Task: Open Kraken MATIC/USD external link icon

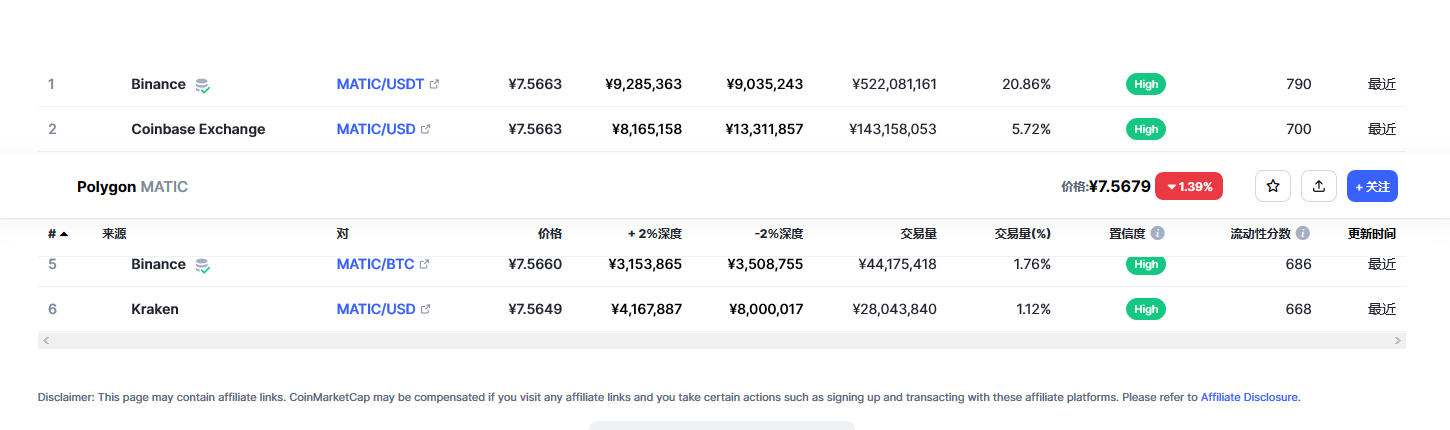Action: click(x=426, y=309)
